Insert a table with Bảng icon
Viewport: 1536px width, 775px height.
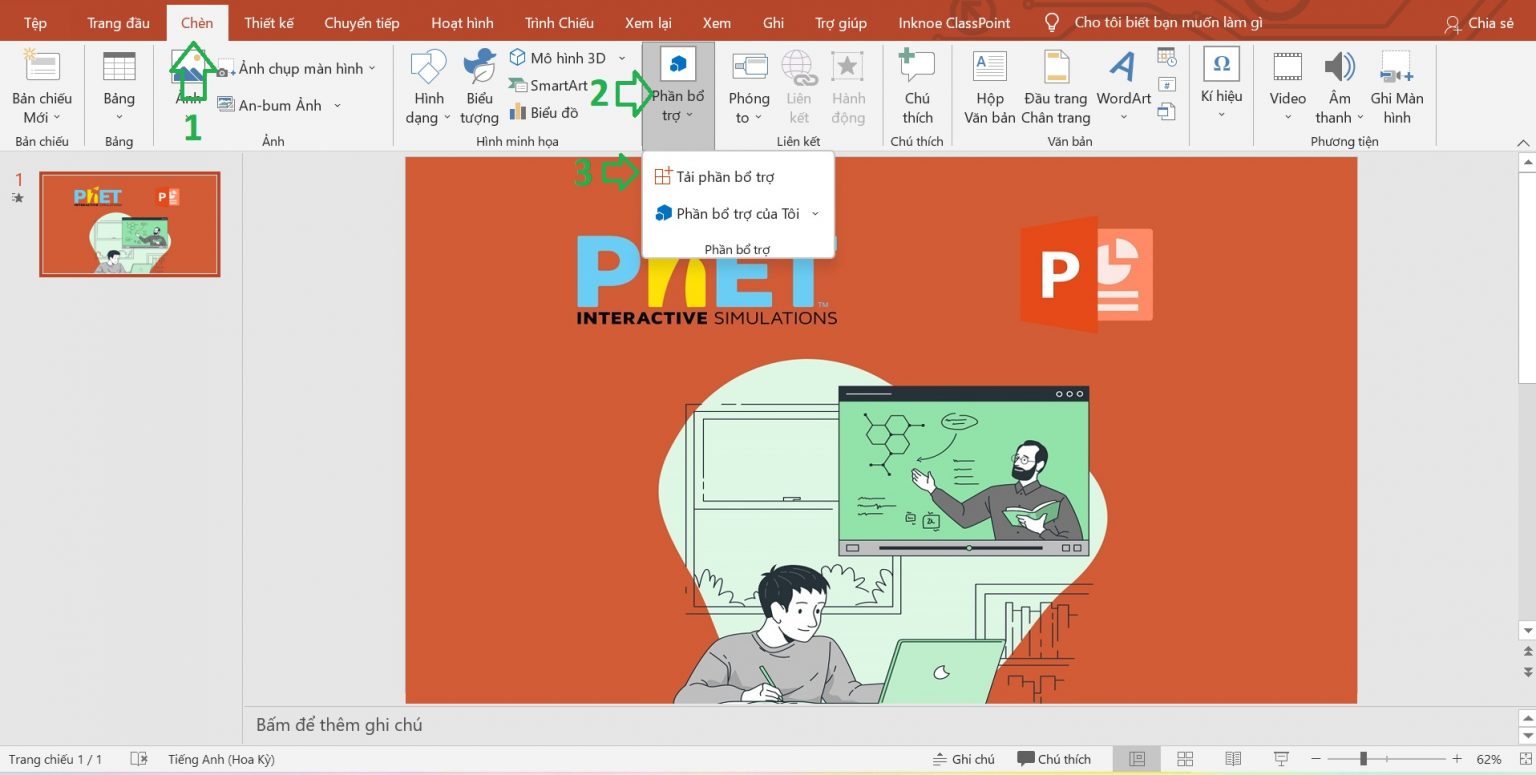click(119, 67)
